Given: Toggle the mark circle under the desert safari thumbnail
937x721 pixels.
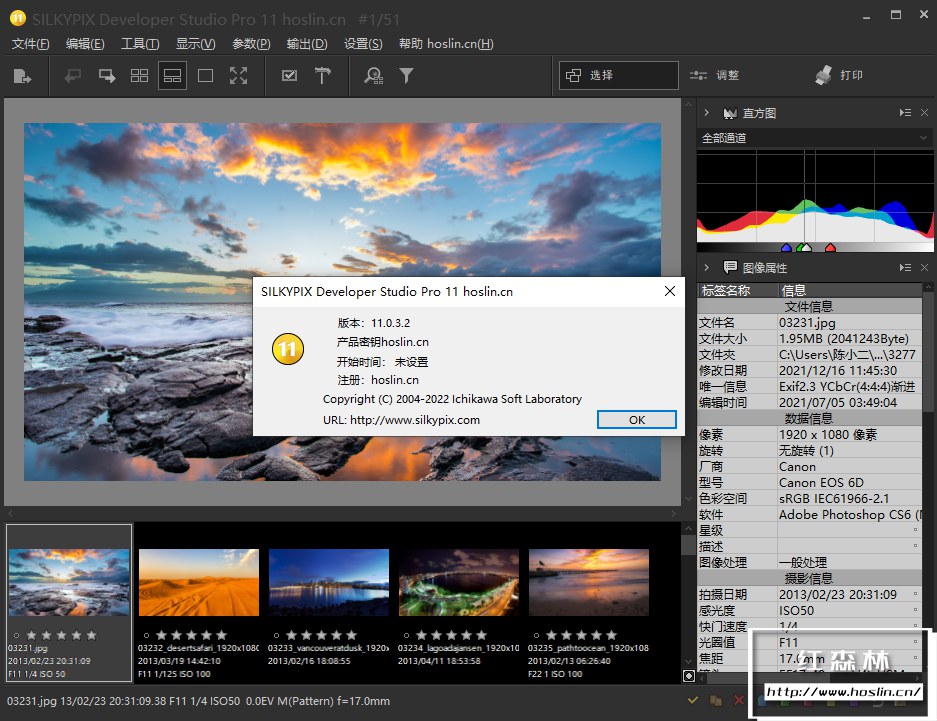Looking at the screenshot, I should [x=146, y=635].
